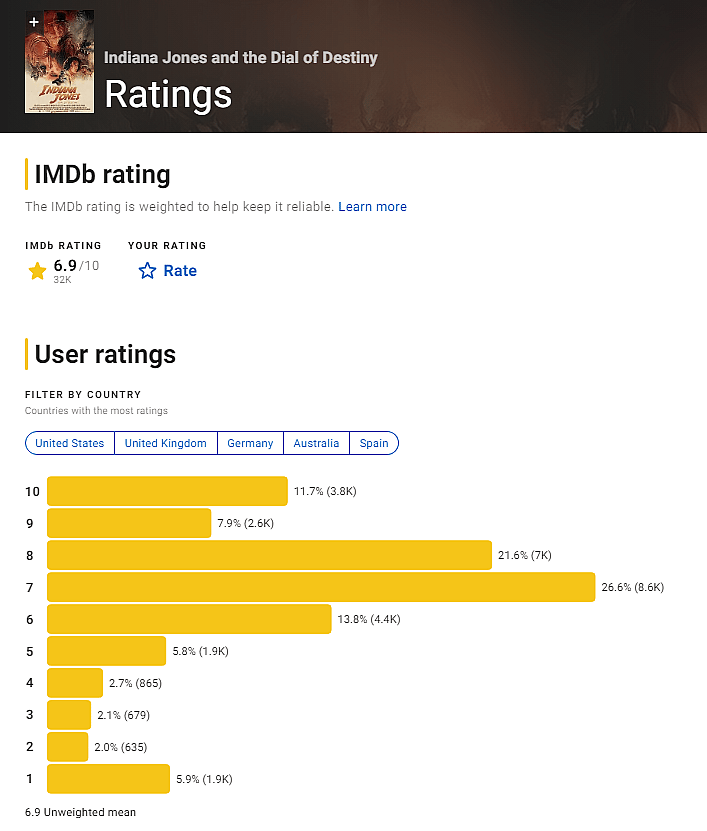Click the plus watchlist icon on poster

[34, 21]
